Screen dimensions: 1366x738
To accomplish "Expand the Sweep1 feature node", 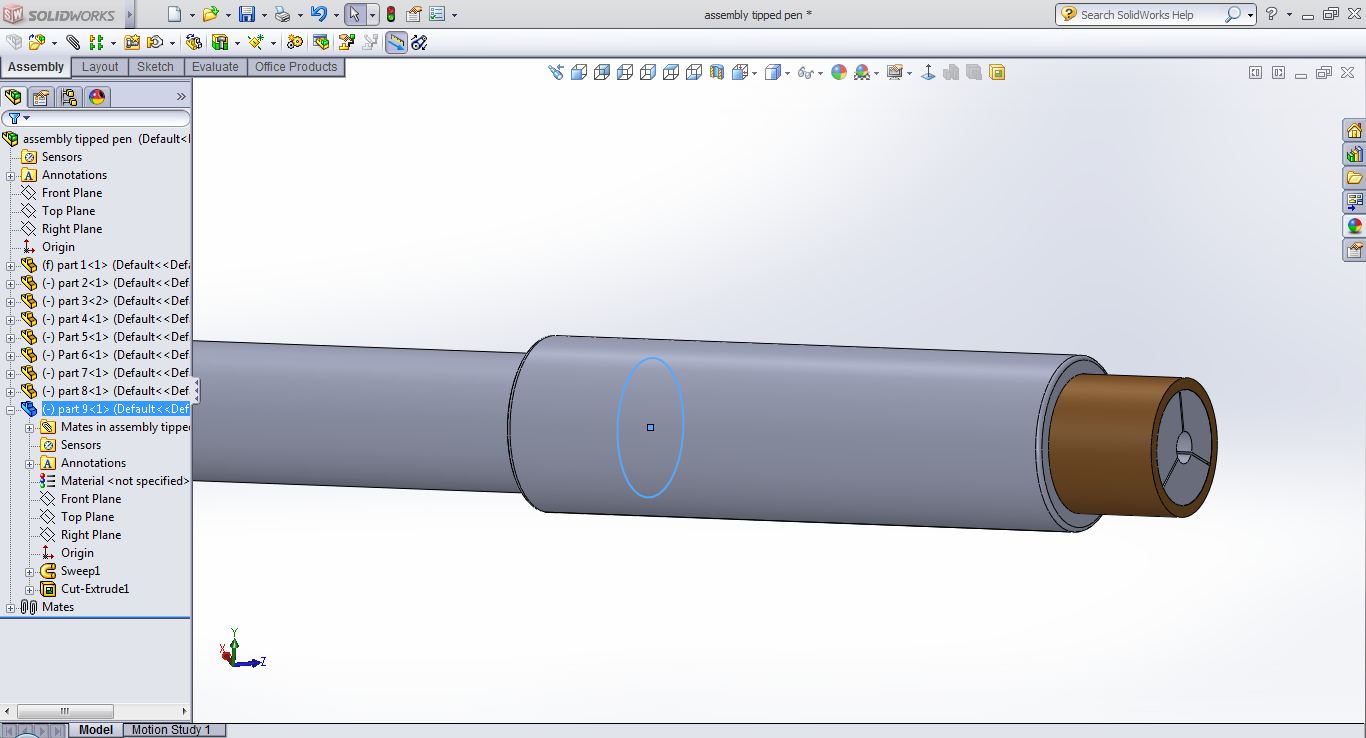I will [x=29, y=571].
